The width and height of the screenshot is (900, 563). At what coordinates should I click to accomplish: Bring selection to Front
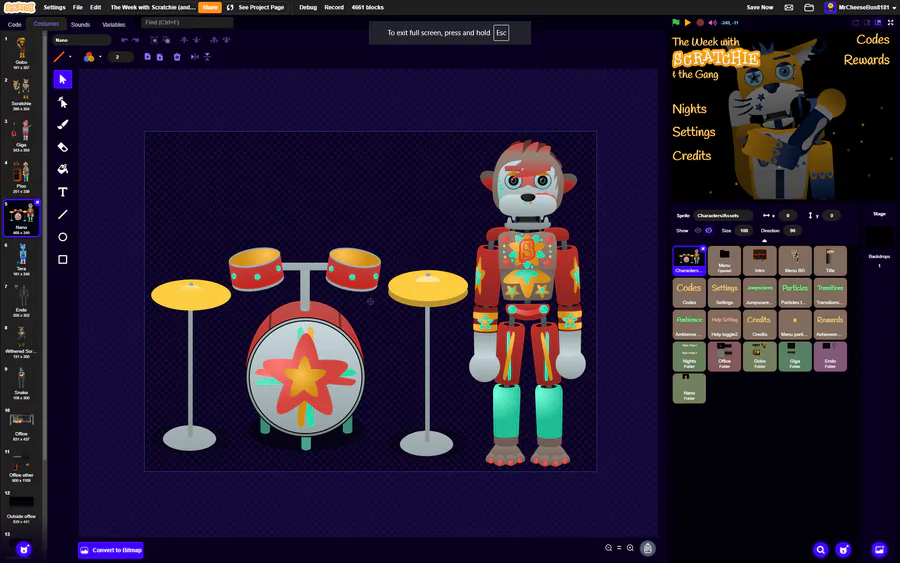pyautogui.click(x=214, y=40)
